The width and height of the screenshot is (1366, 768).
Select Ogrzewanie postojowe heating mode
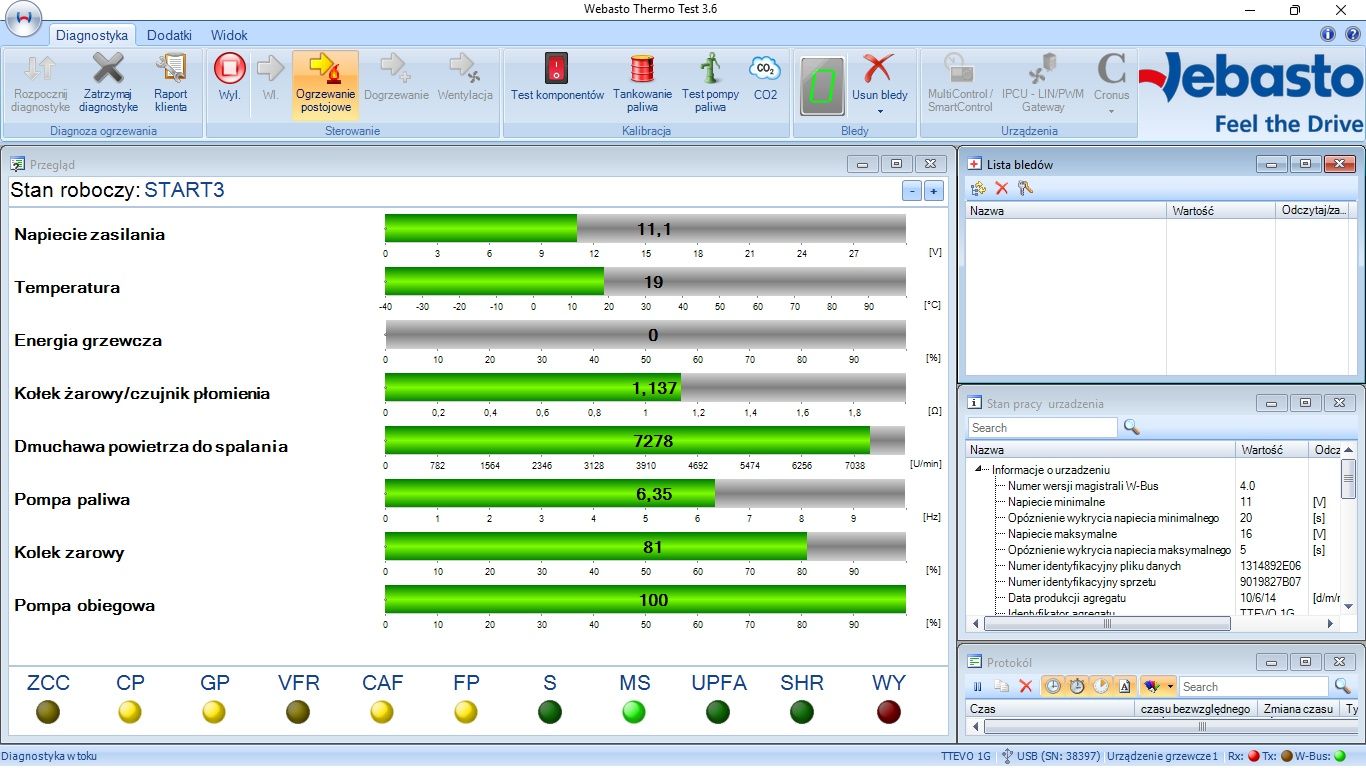(x=325, y=83)
